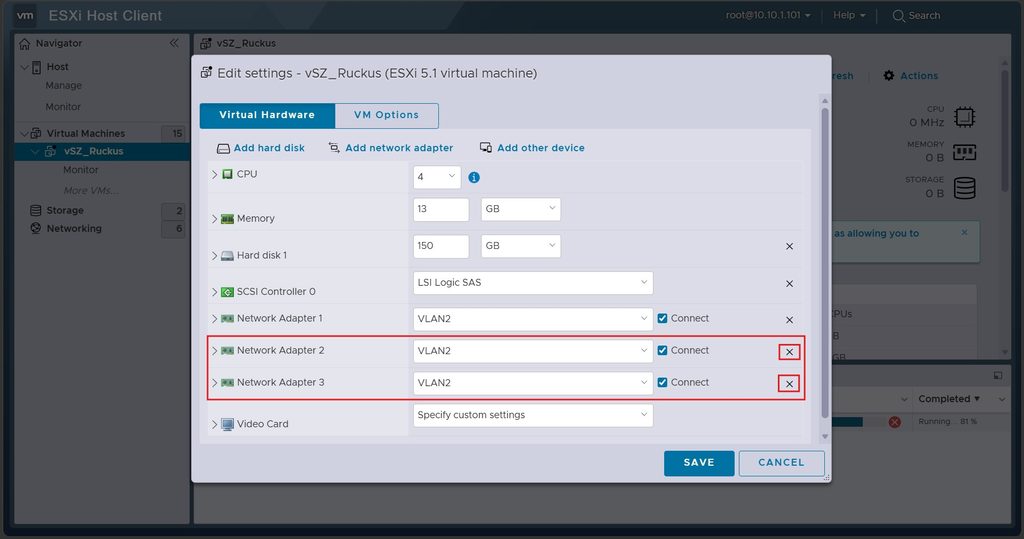Open Network Adapter 1 VLAN2 dropdown
Viewport: 1024px width, 539px height.
pos(533,319)
